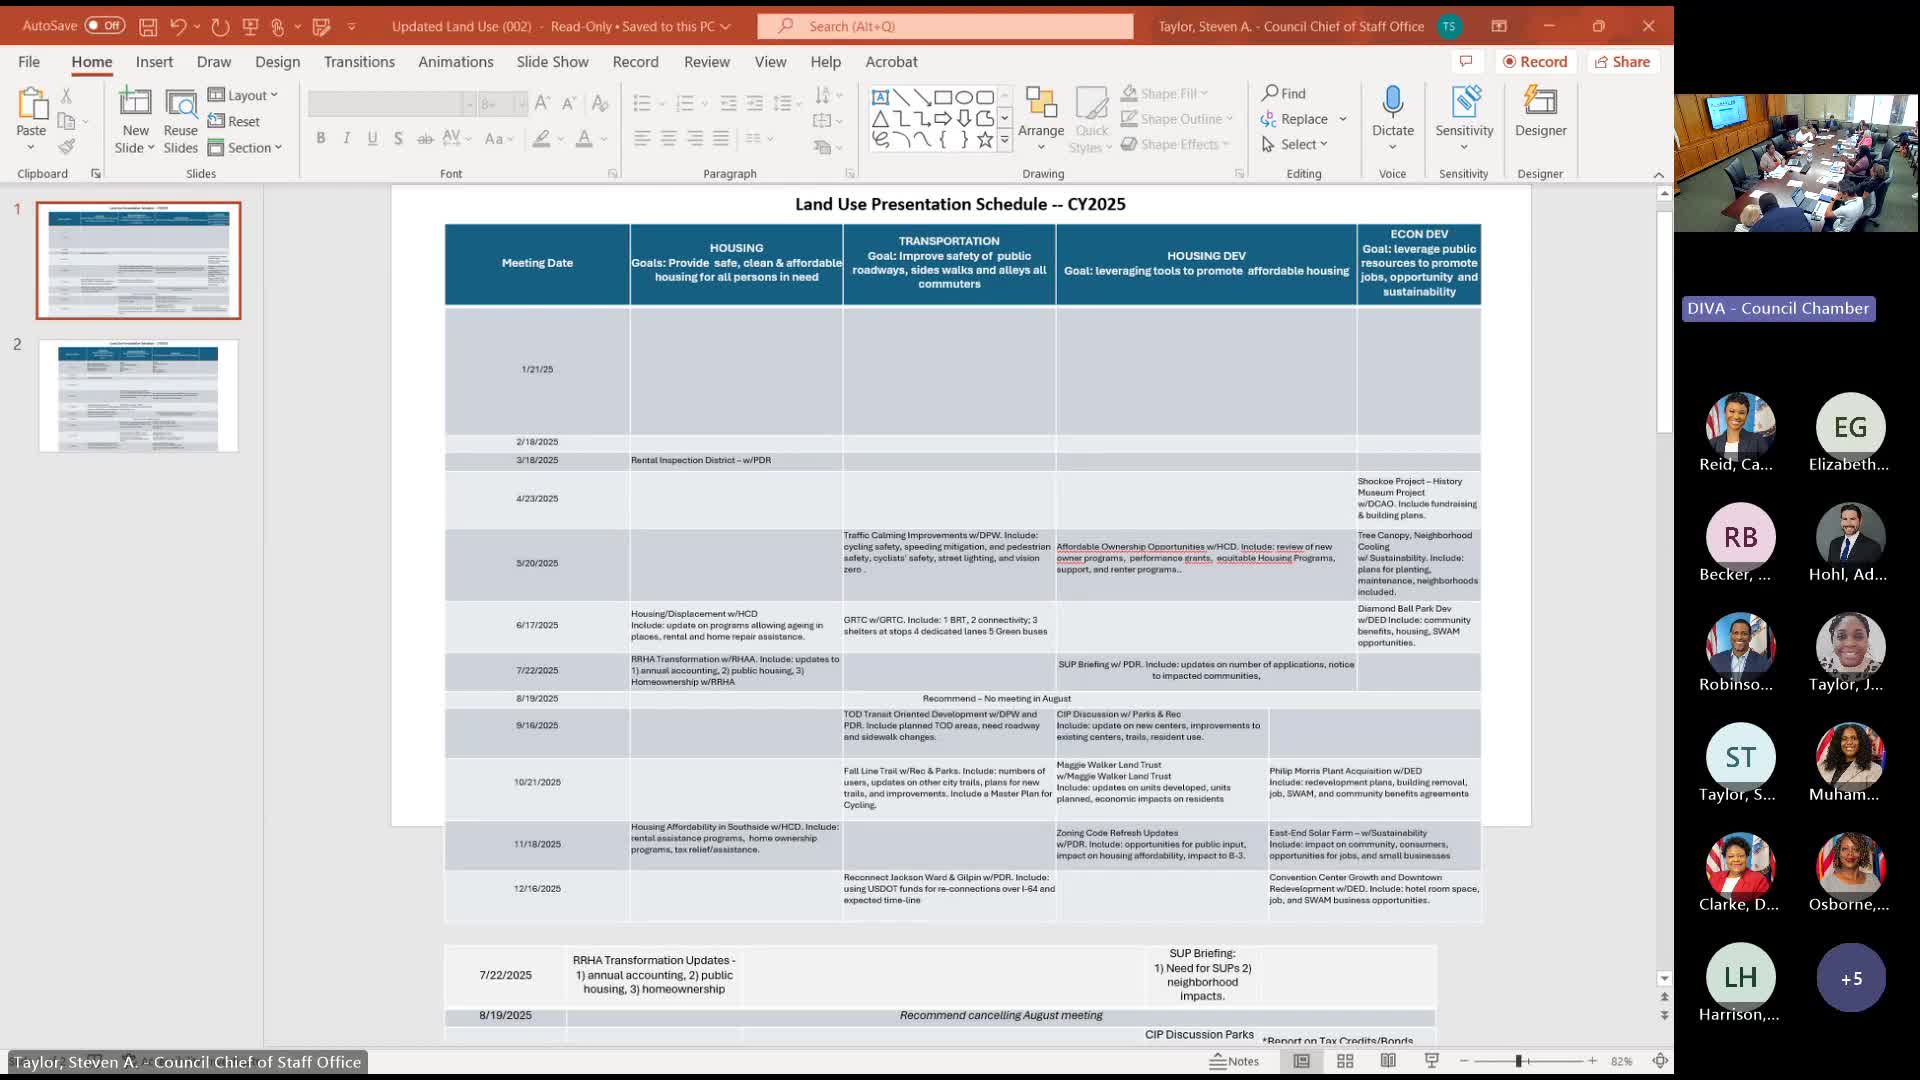Click the Share button
The height and width of the screenshot is (1080, 1920).
pyautogui.click(x=1622, y=62)
